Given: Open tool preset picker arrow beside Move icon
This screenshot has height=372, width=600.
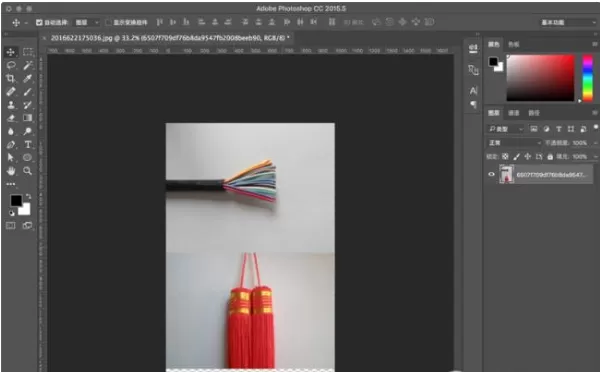Looking at the screenshot, I should (26, 23).
